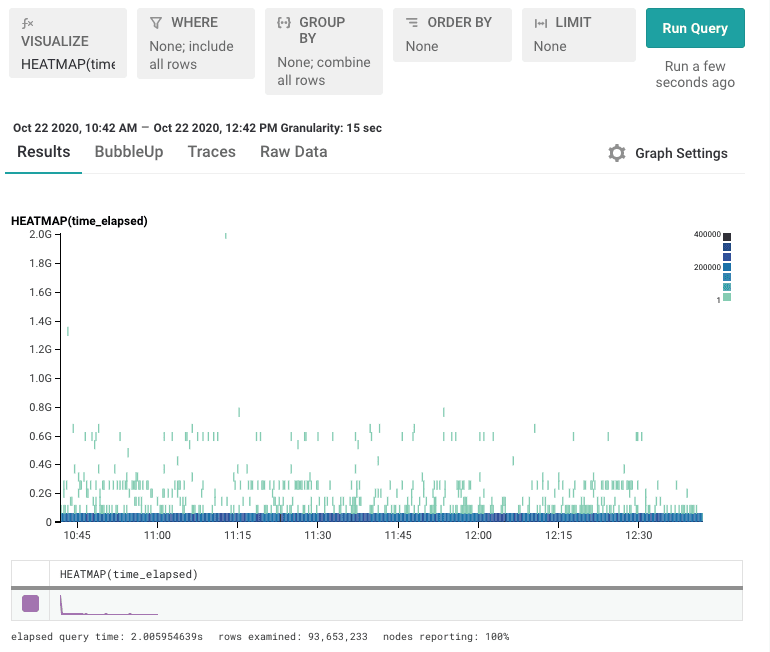The image size is (770, 652).
Task: Click the WHERE filter funnel icon
Action: pos(155,22)
